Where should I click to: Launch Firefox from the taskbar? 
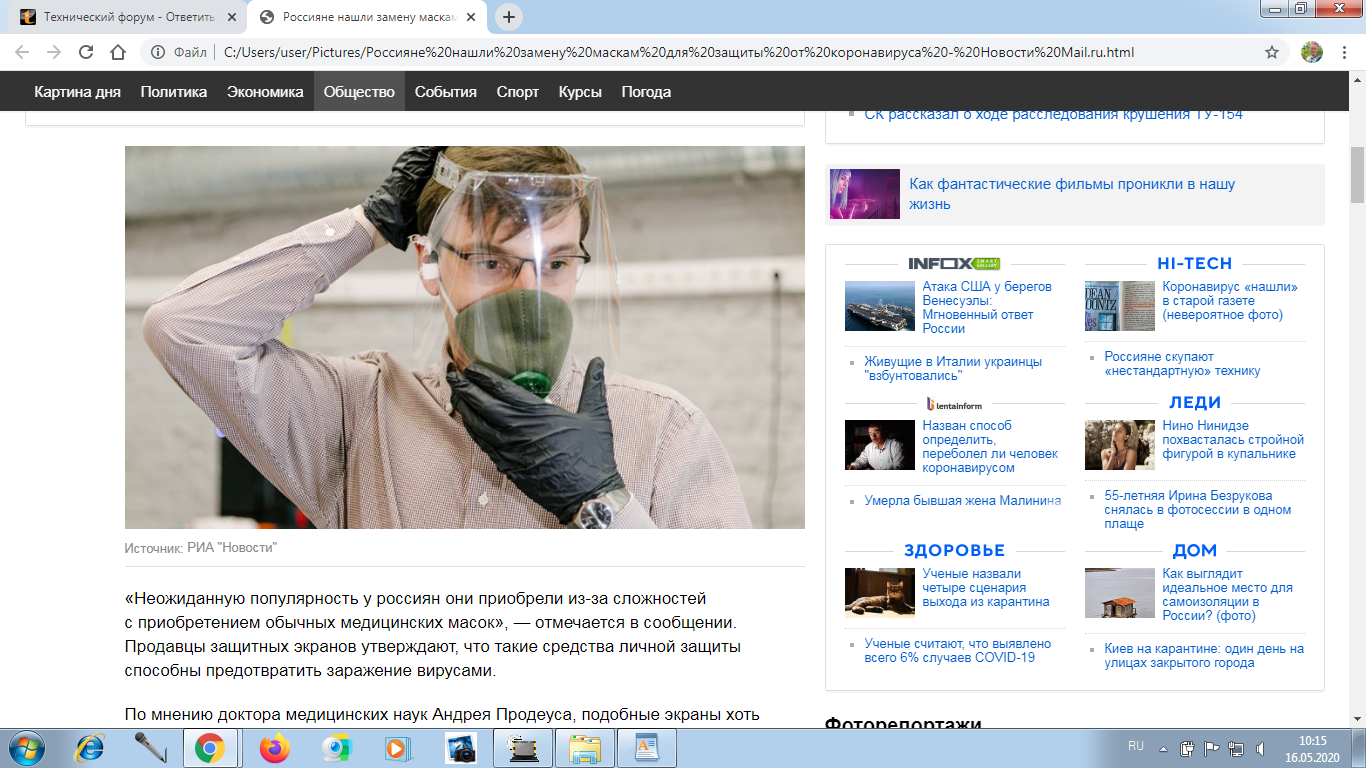point(273,748)
